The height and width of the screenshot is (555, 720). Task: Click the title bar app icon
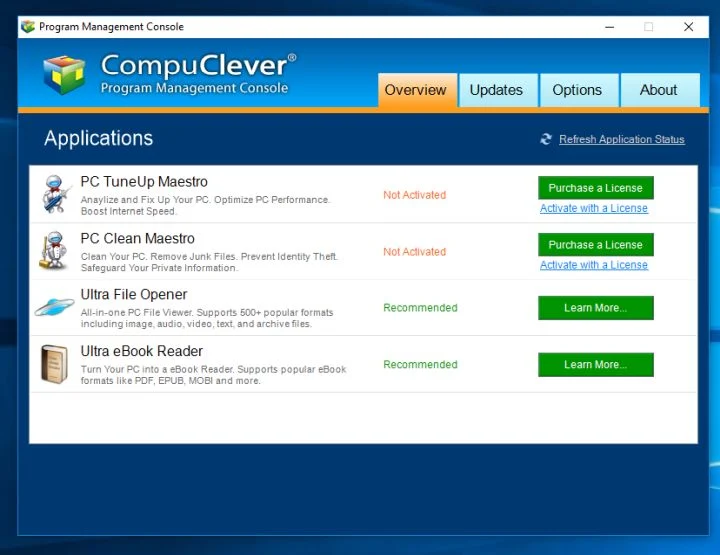pyautogui.click(x=28, y=27)
